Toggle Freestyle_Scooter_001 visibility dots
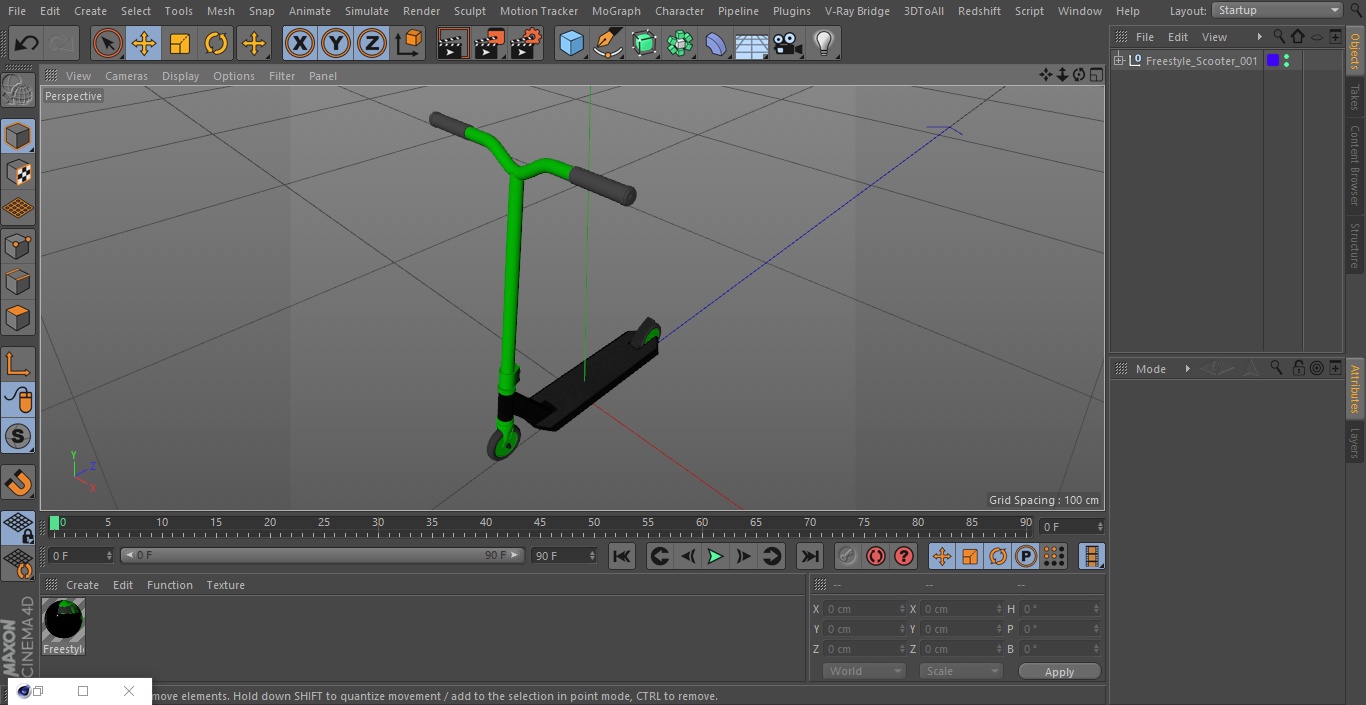This screenshot has width=1366, height=705. click(x=1286, y=60)
